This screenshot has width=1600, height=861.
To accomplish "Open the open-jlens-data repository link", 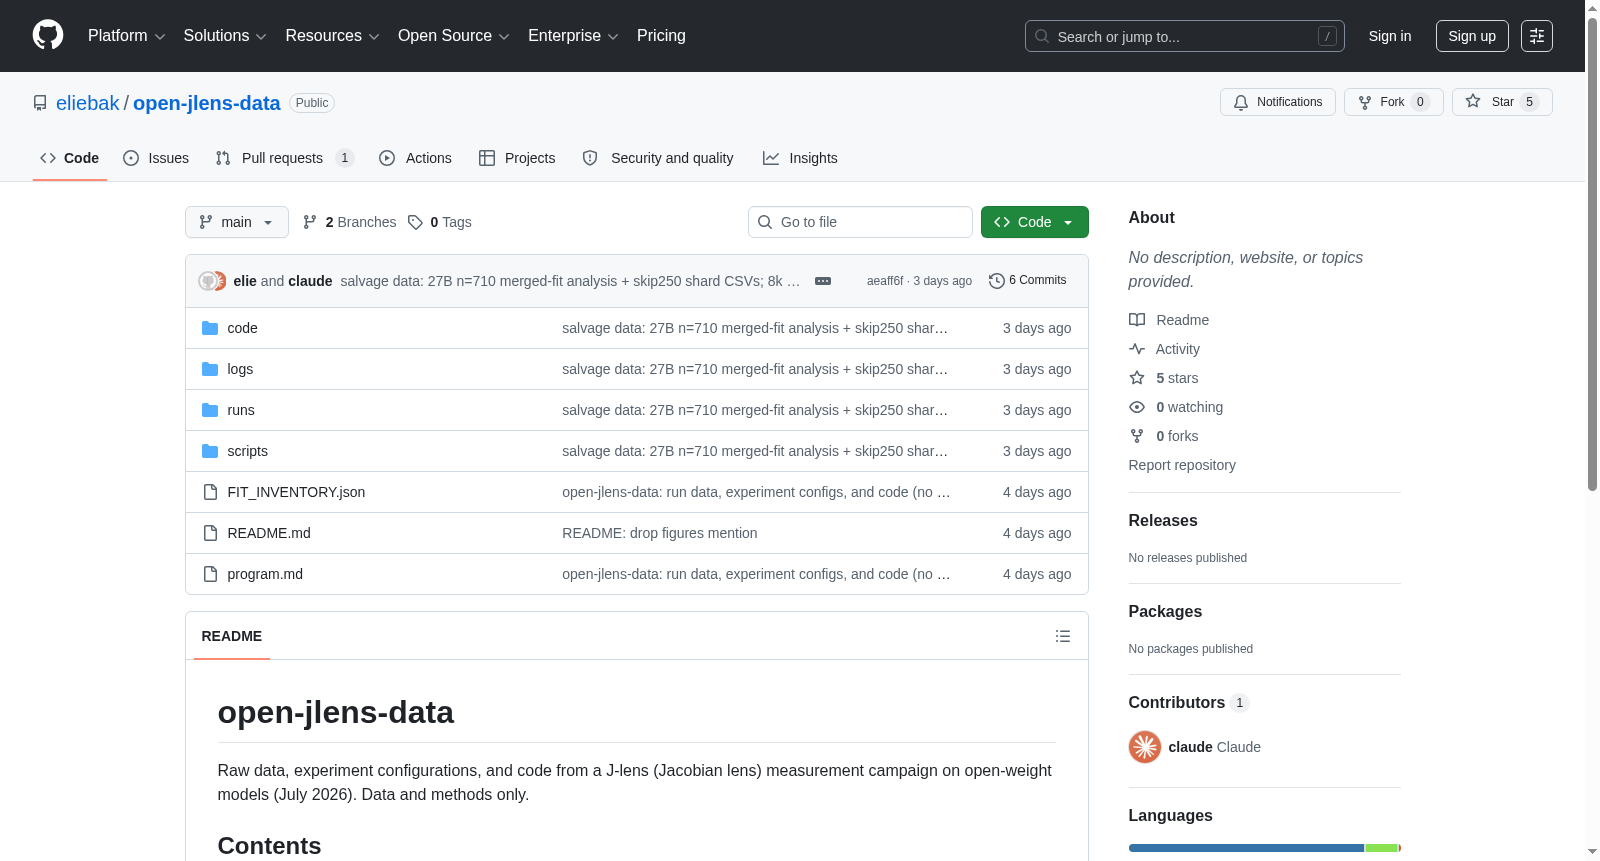I will tap(207, 103).
